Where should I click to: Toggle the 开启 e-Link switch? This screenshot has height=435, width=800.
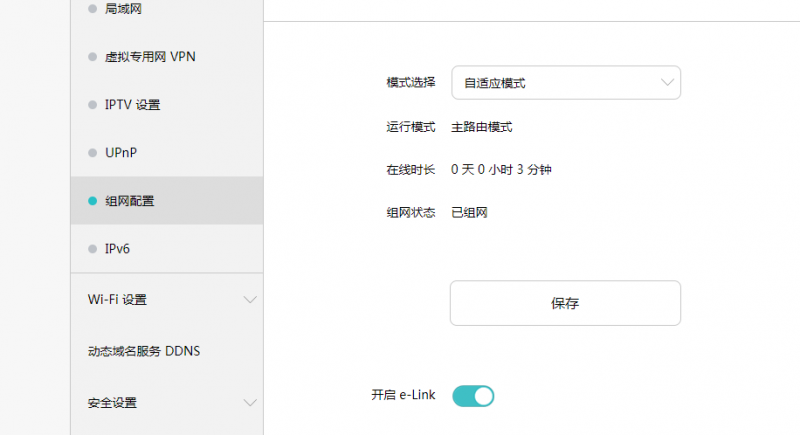click(473, 396)
